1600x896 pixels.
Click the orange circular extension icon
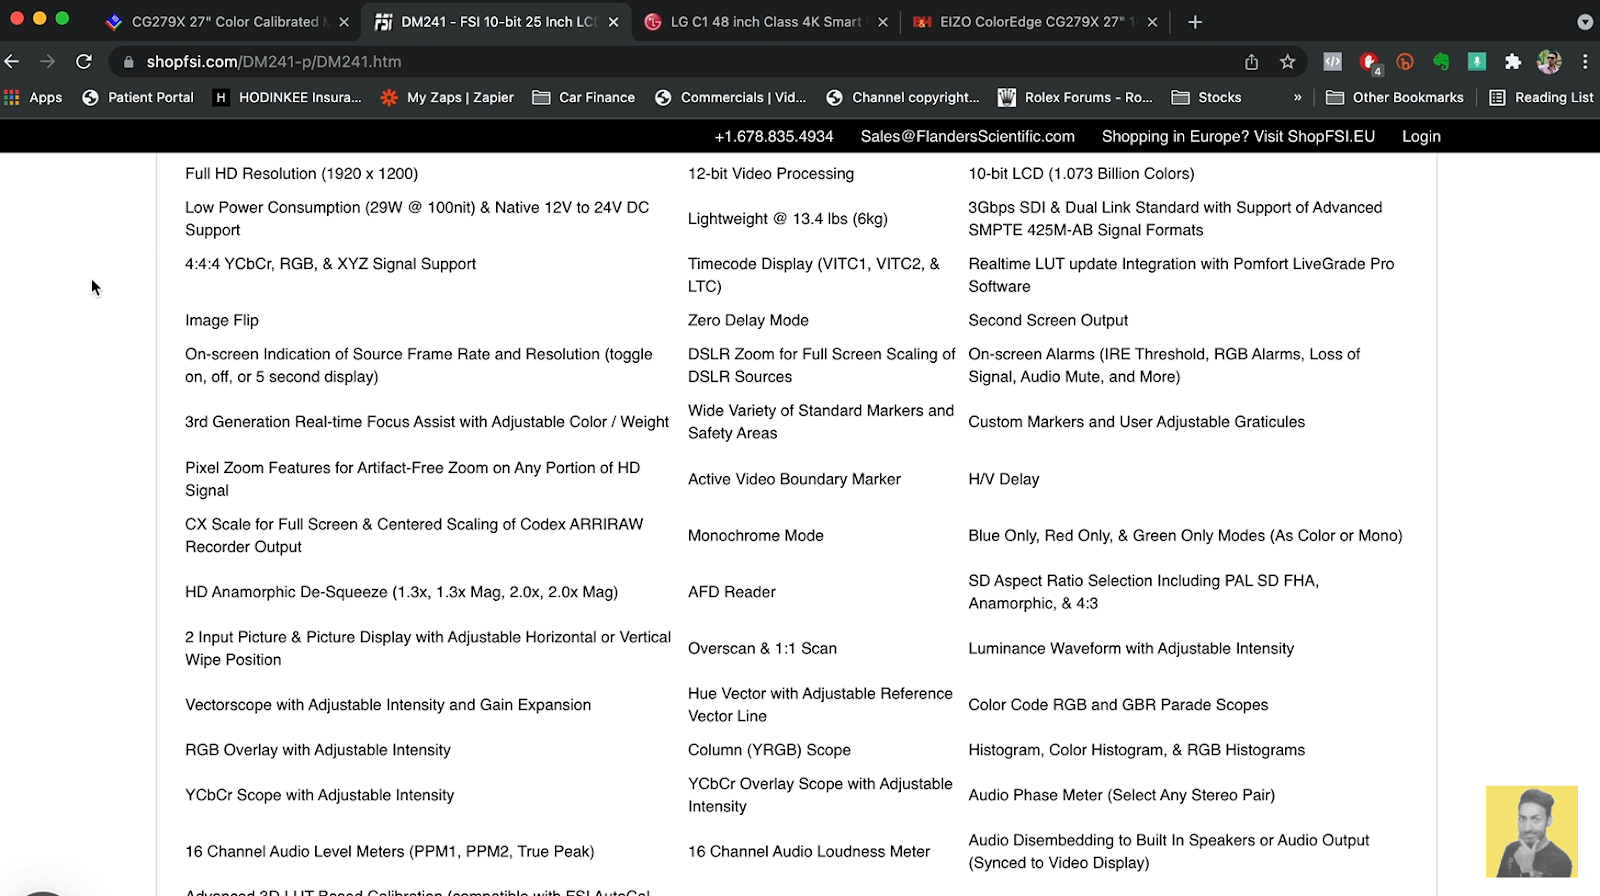point(1405,62)
